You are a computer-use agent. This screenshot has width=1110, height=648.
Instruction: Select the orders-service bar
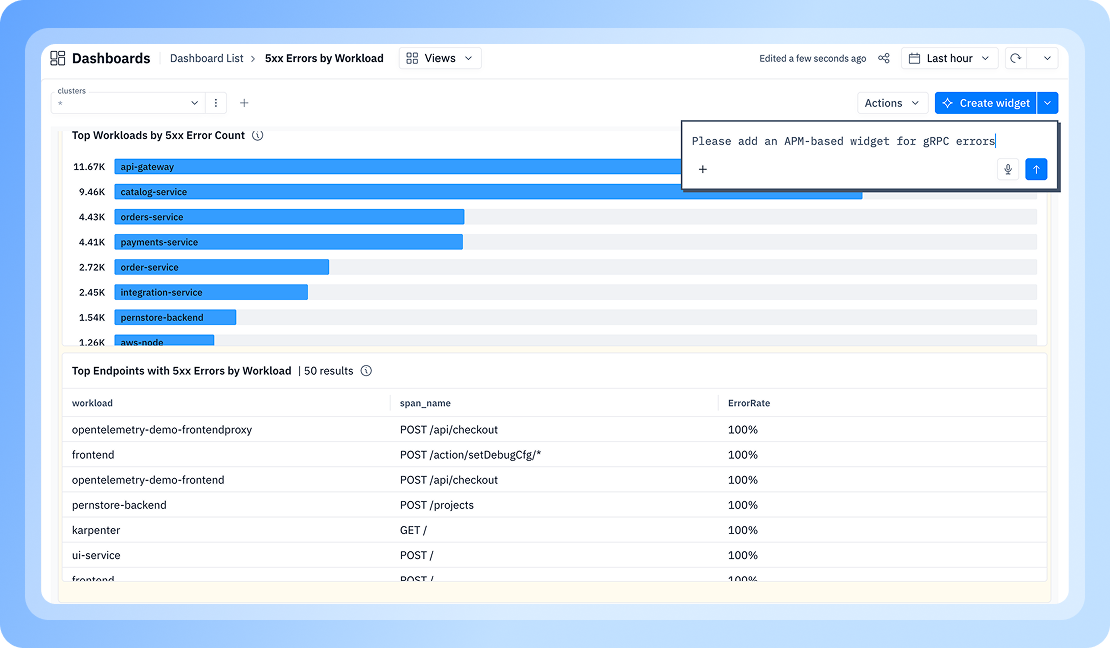290,217
